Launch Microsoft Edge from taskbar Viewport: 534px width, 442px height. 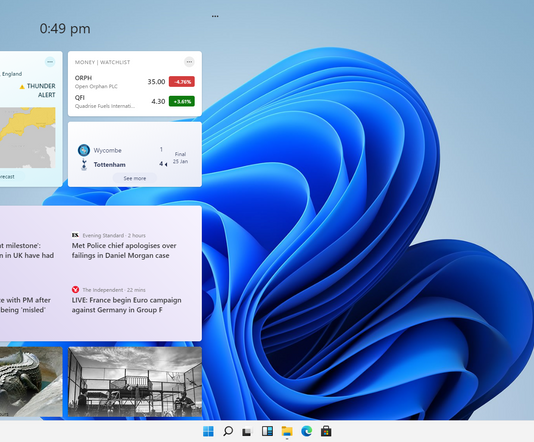[x=307, y=431]
